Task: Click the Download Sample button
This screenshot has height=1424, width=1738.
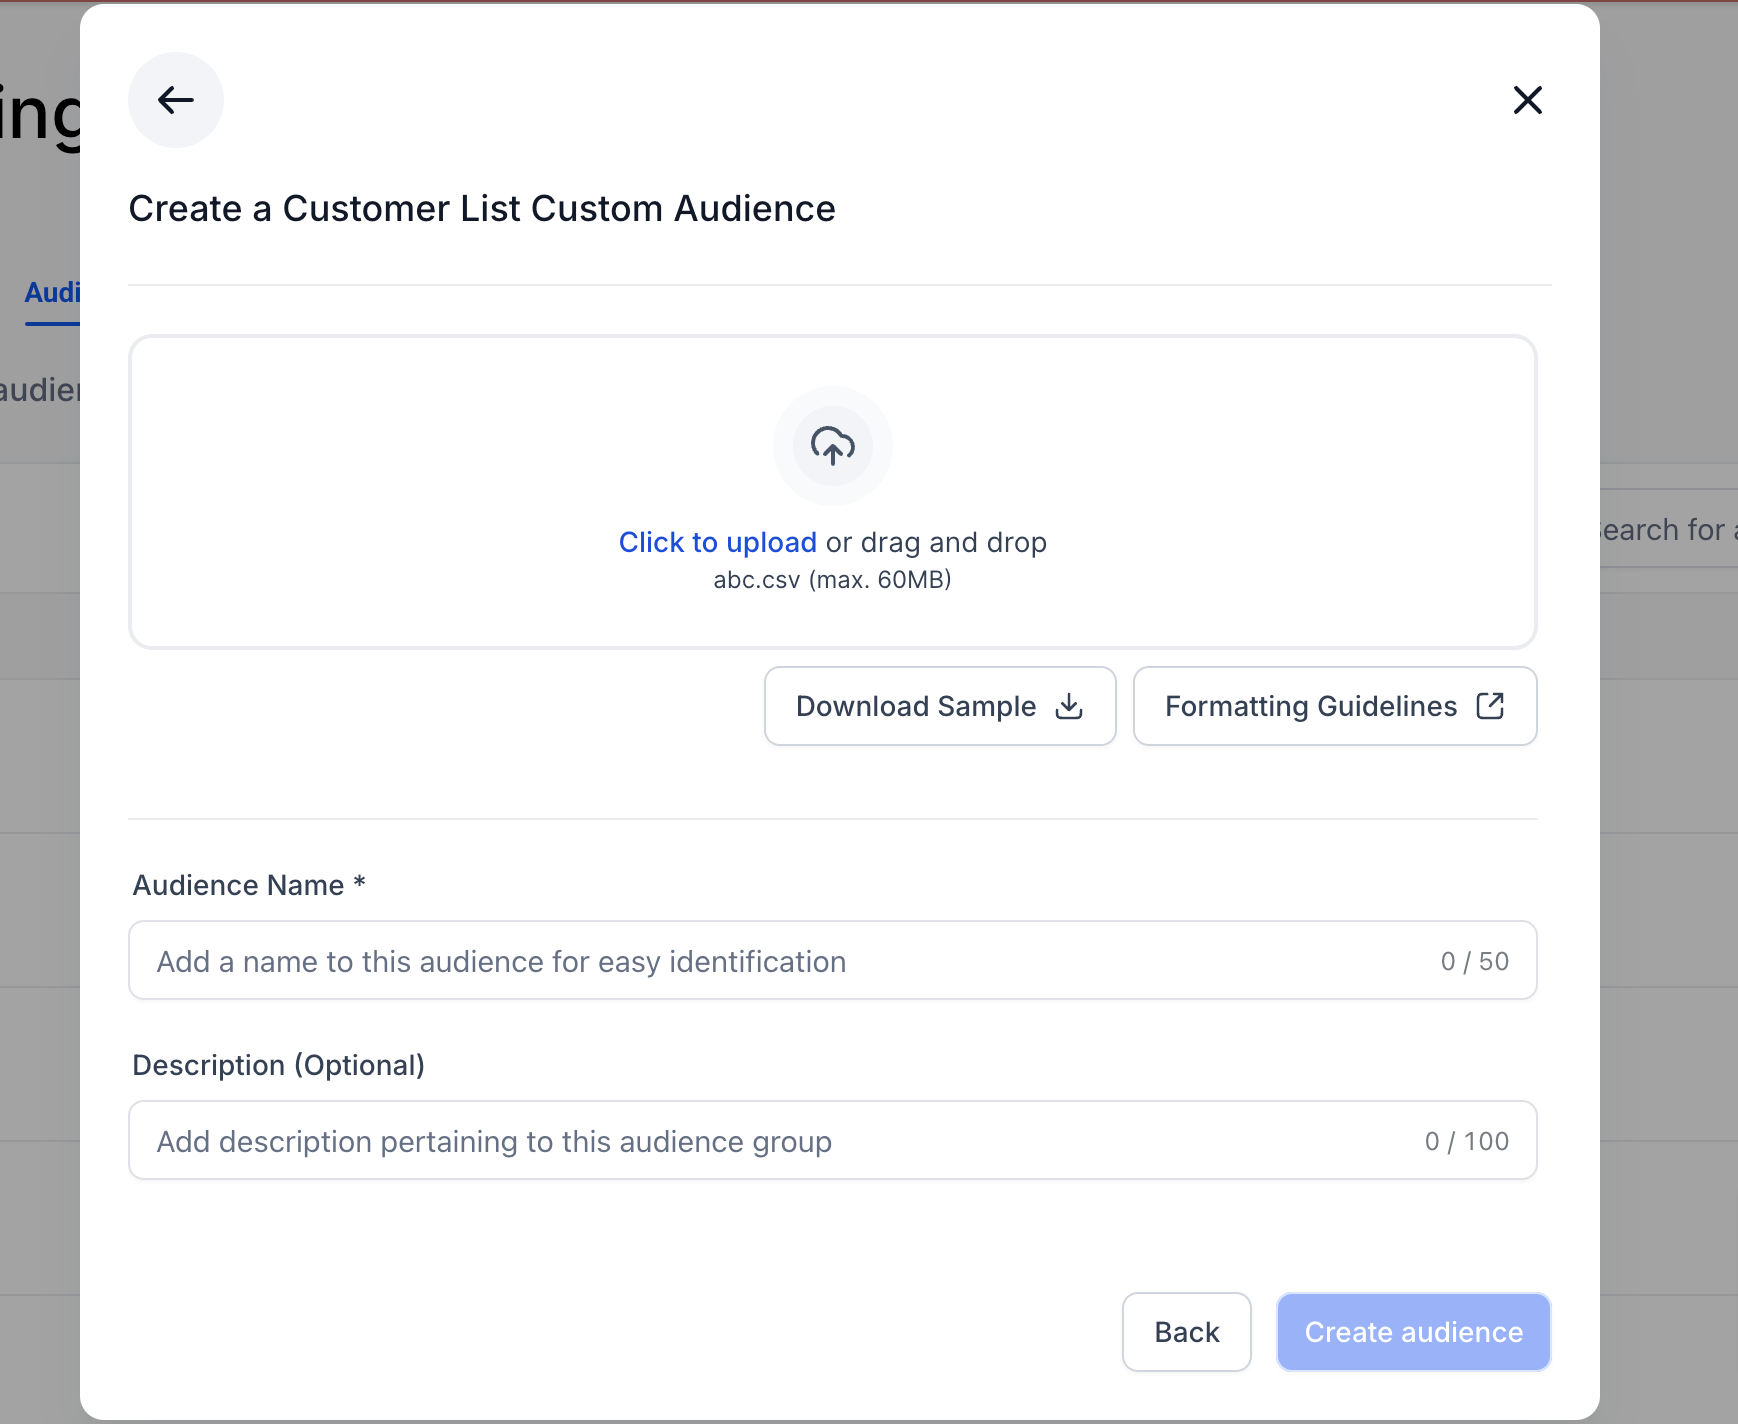Action: 939,706
